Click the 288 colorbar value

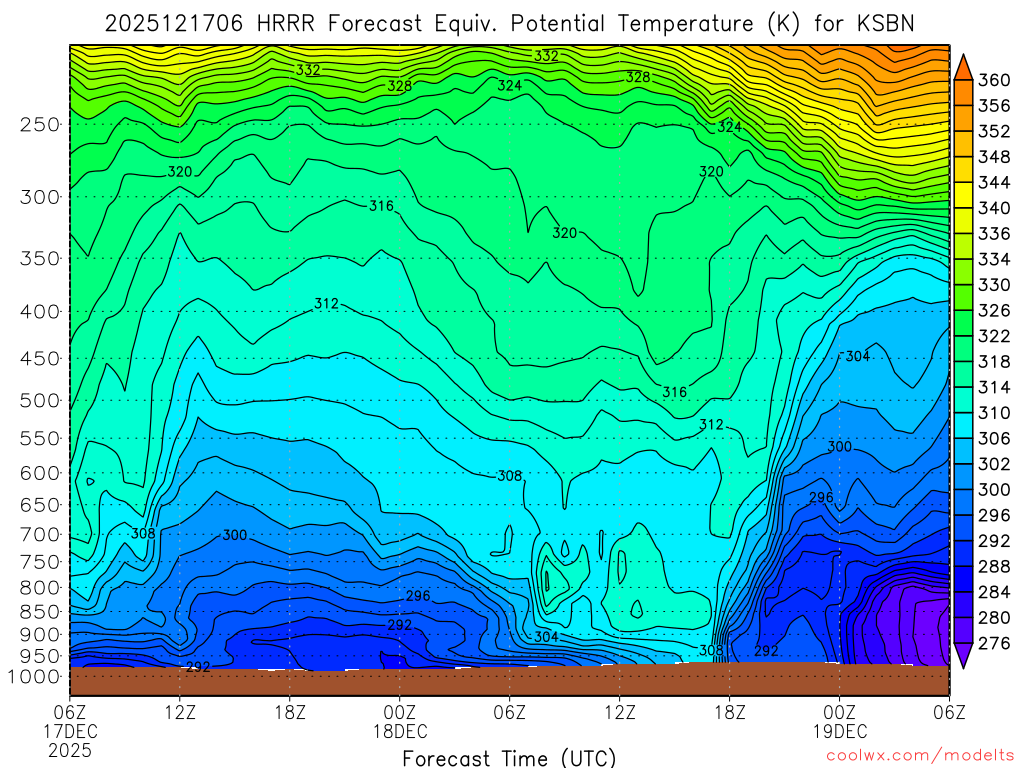coord(994,566)
